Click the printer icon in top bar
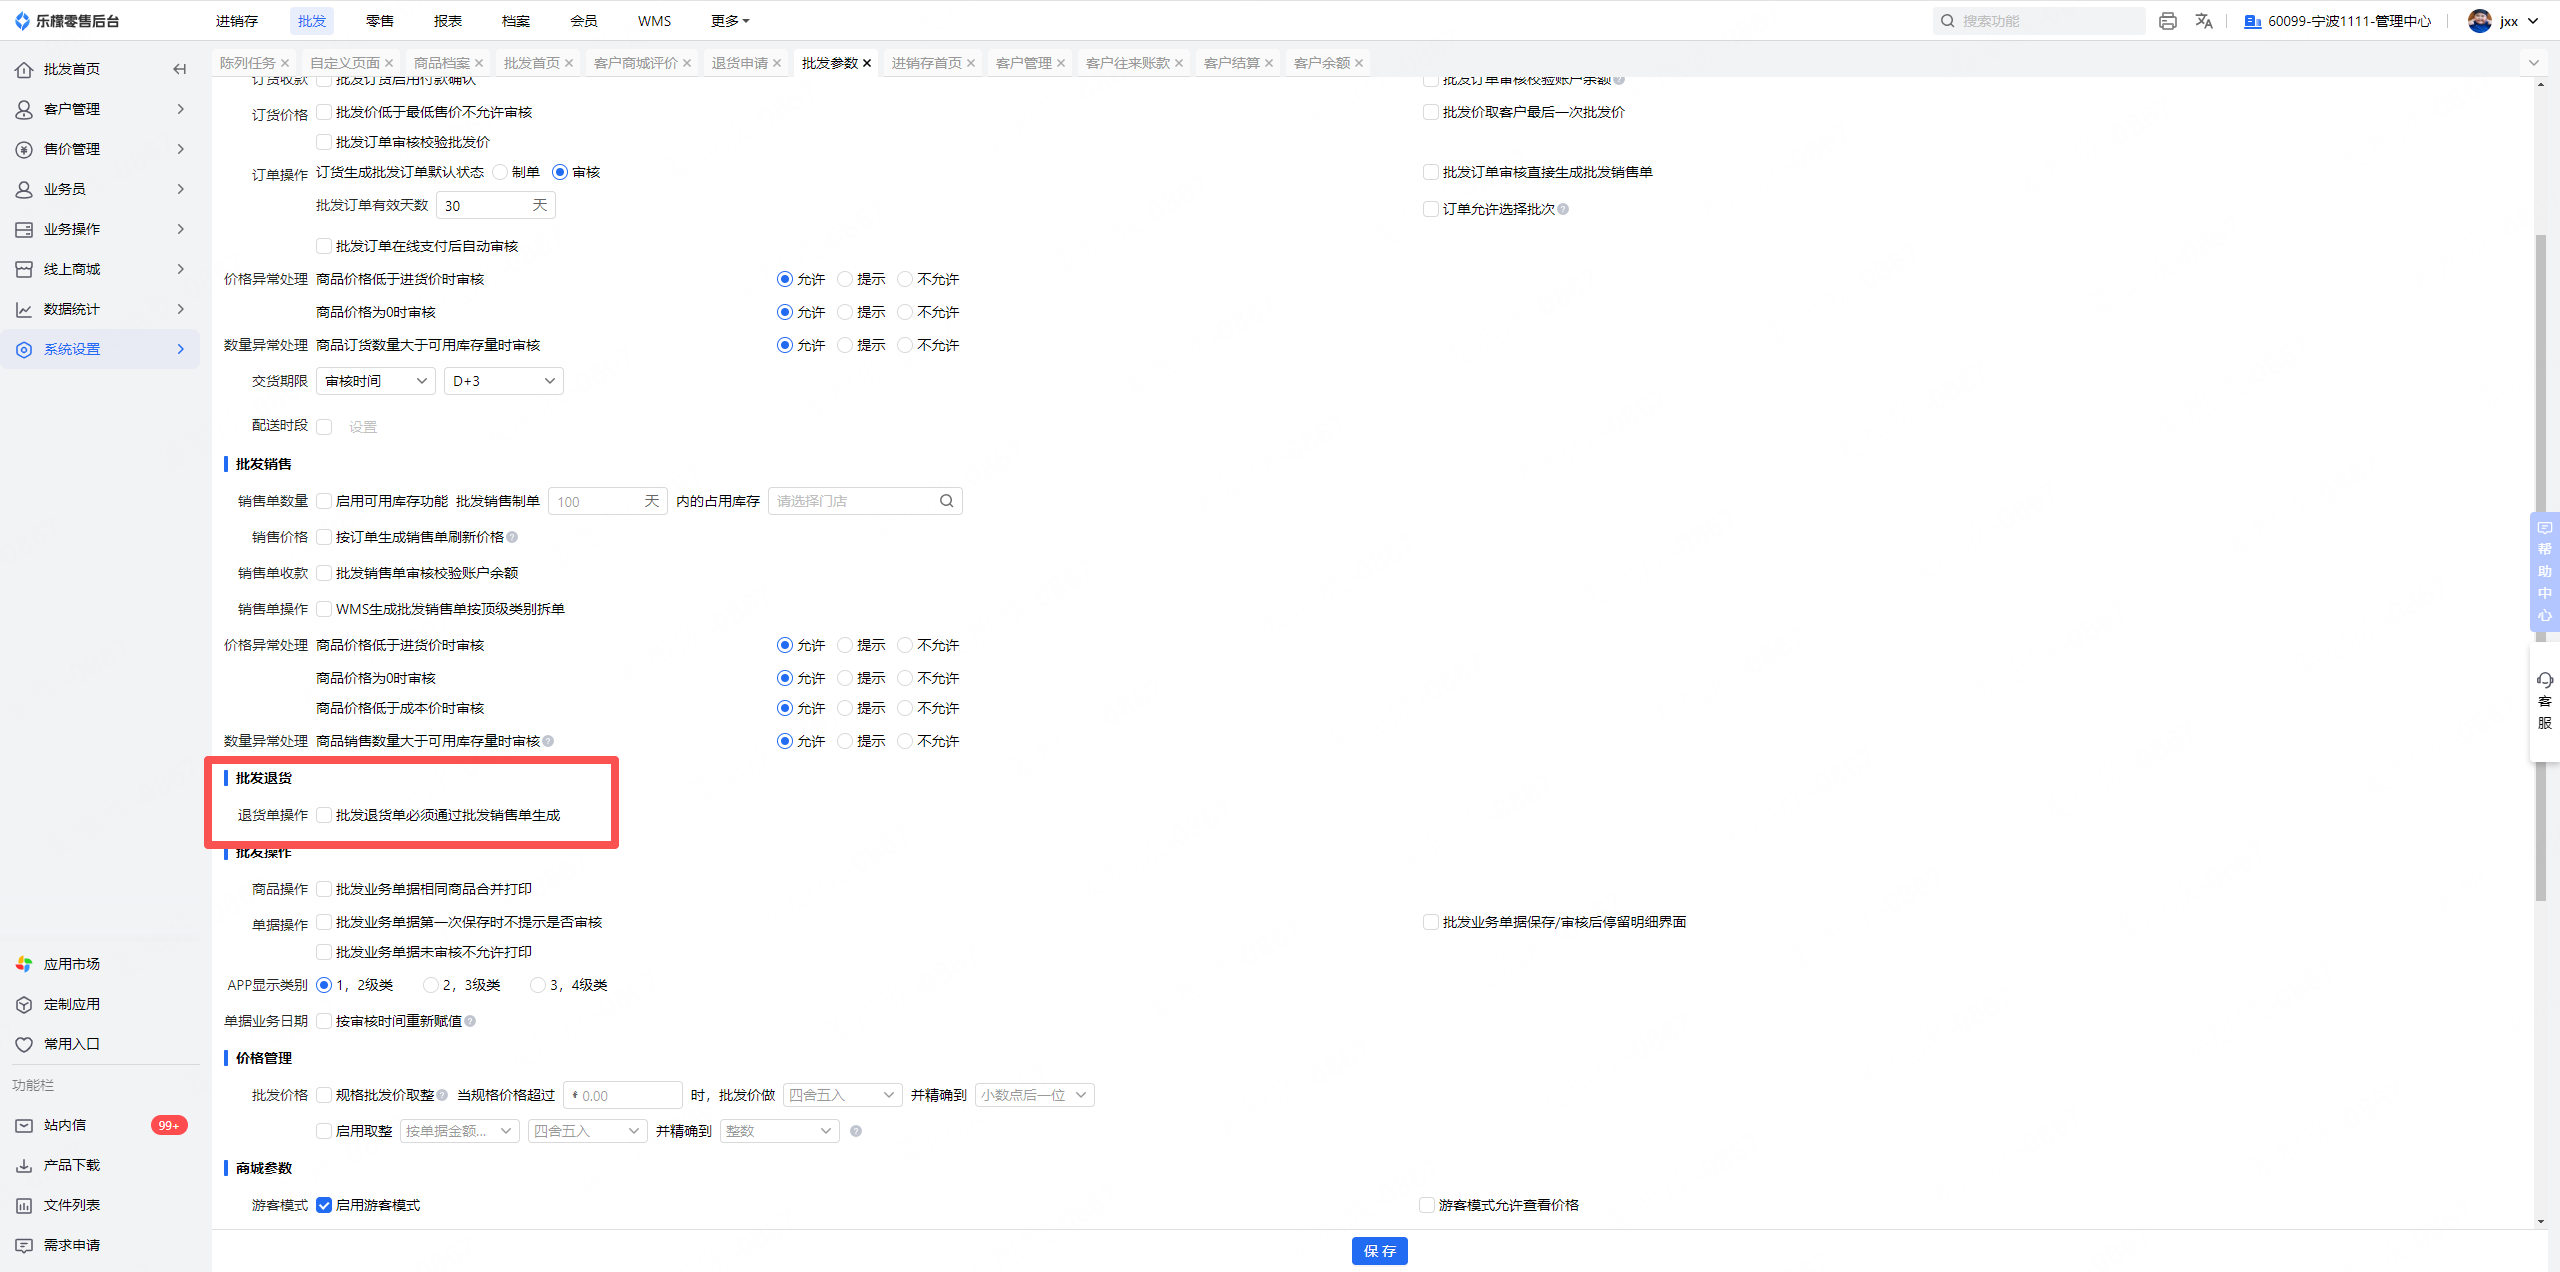The image size is (2560, 1272). (2167, 21)
